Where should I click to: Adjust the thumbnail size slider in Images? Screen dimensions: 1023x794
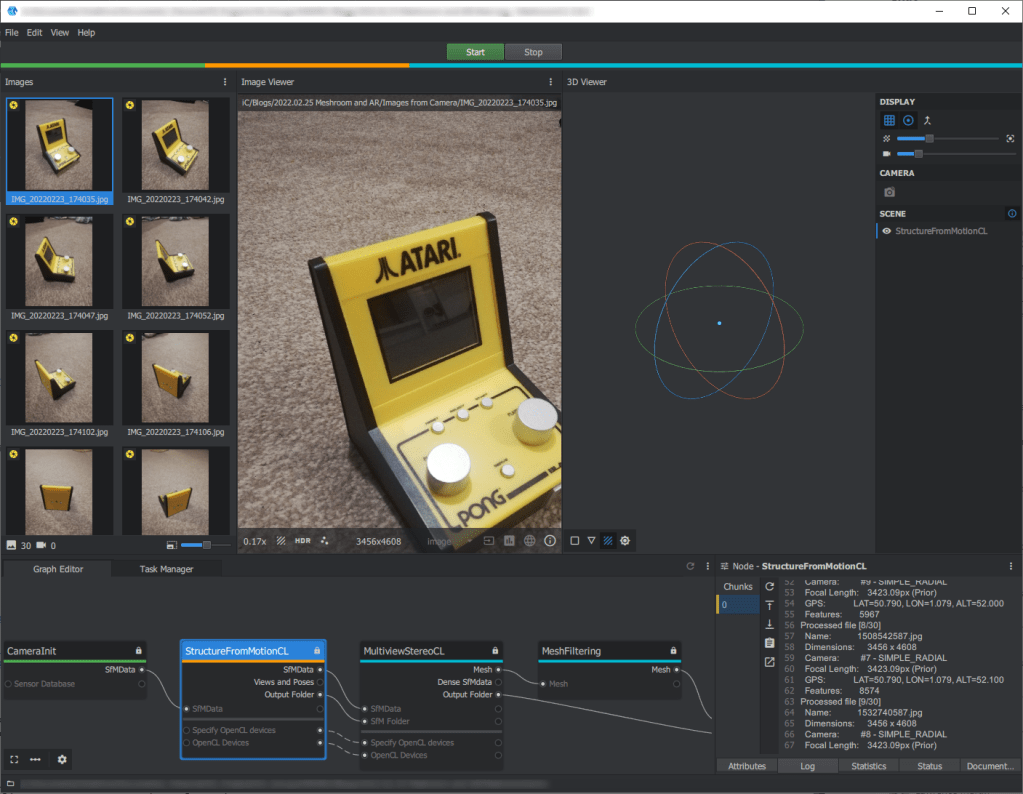[x=207, y=545]
